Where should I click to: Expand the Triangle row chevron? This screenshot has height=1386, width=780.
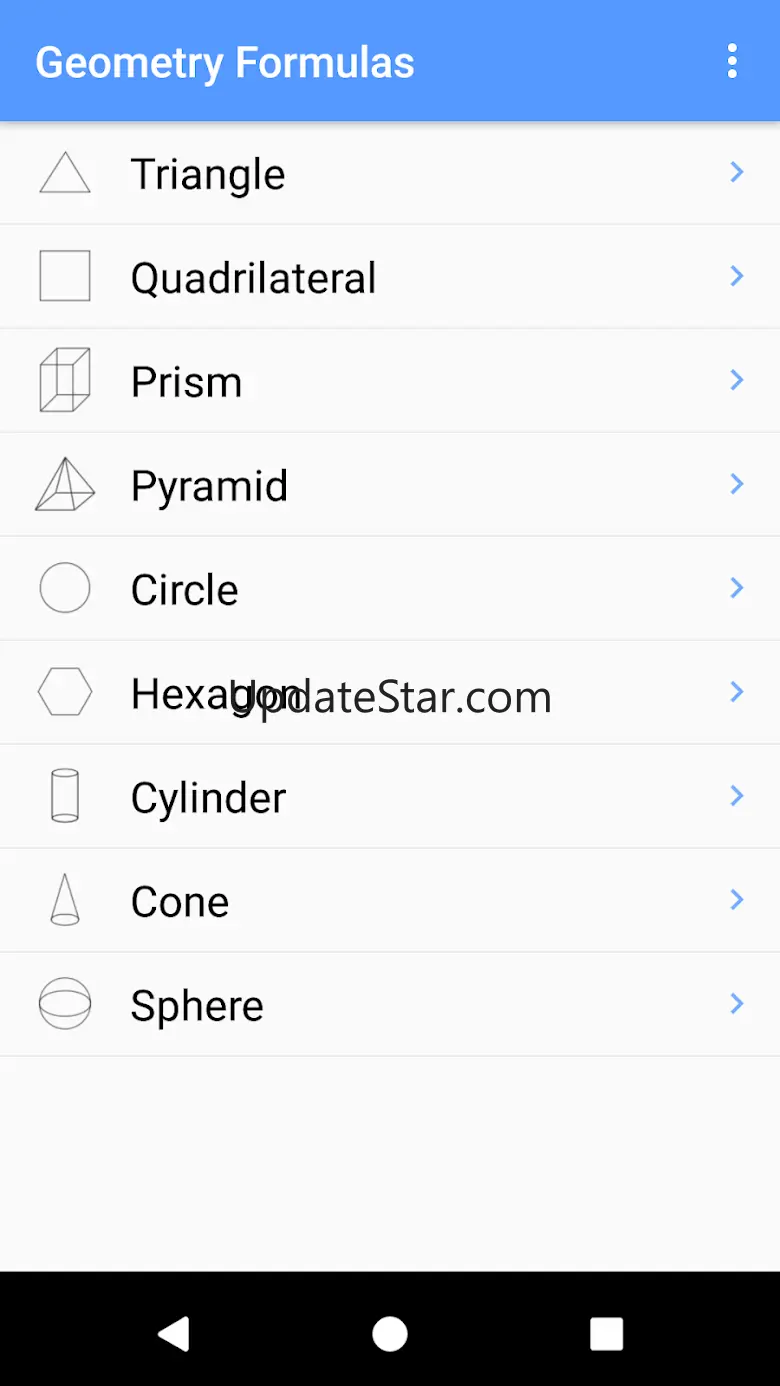coord(737,173)
